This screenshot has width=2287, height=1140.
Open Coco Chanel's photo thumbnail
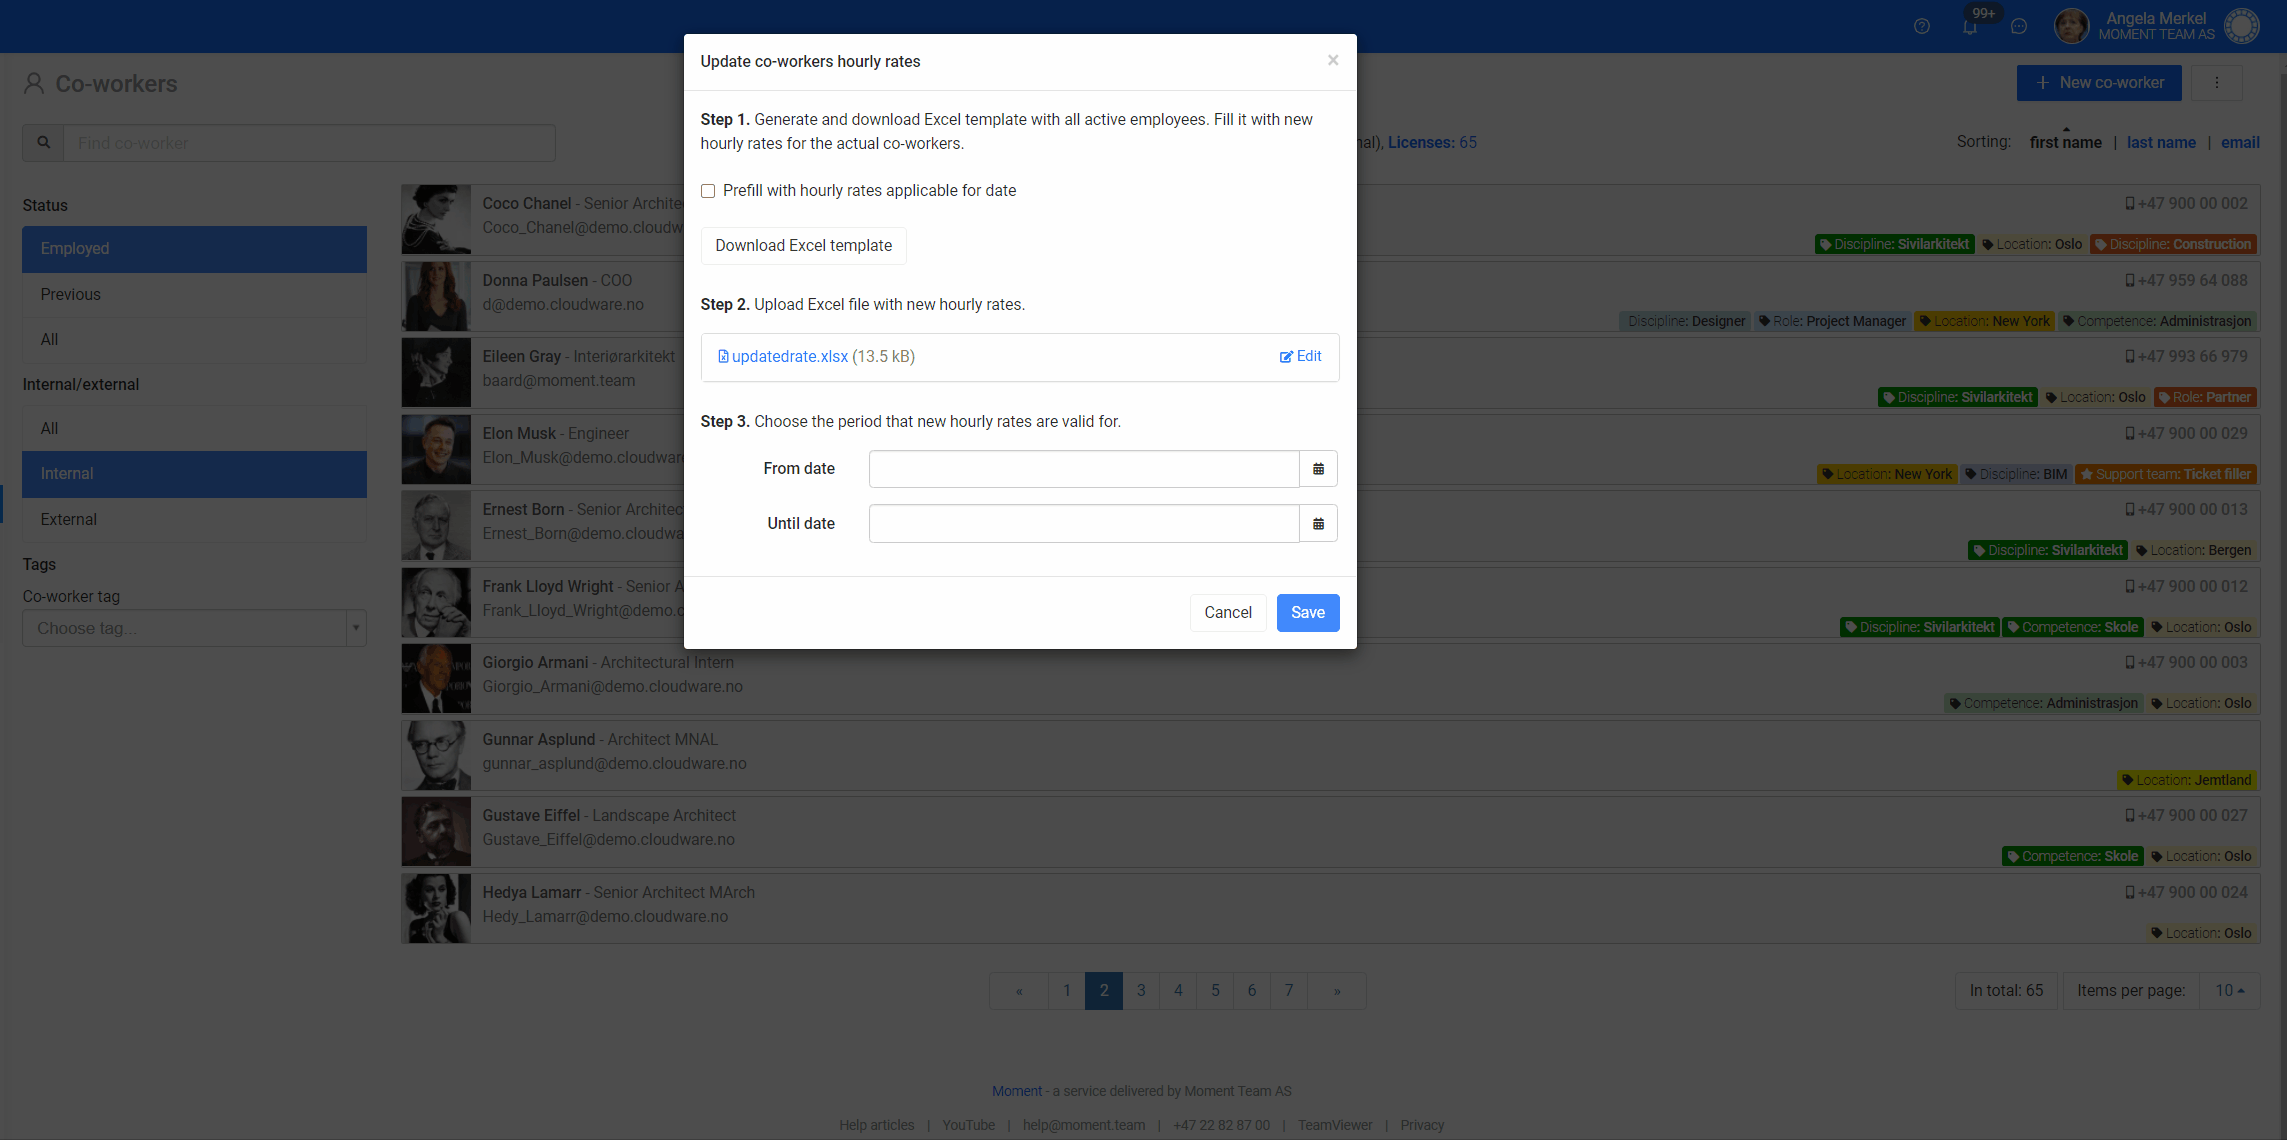tap(435, 220)
